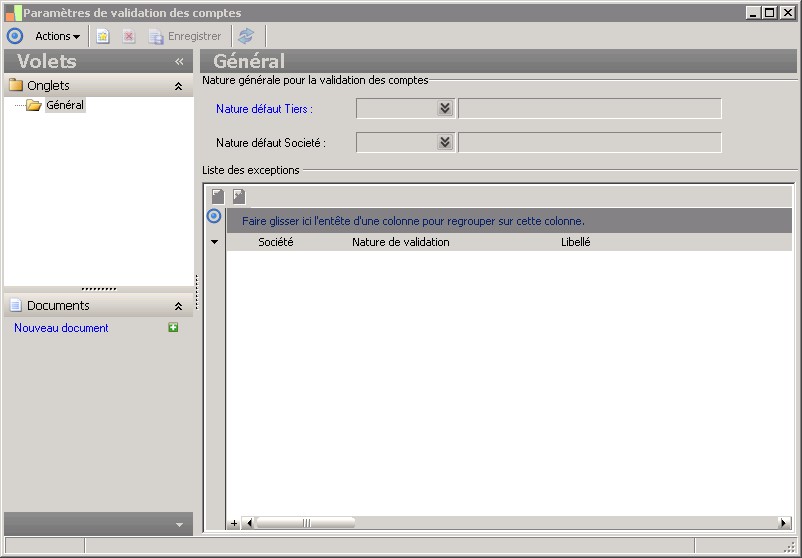Click the window resize grip corner
The height and width of the screenshot is (558, 802).
coord(790,546)
